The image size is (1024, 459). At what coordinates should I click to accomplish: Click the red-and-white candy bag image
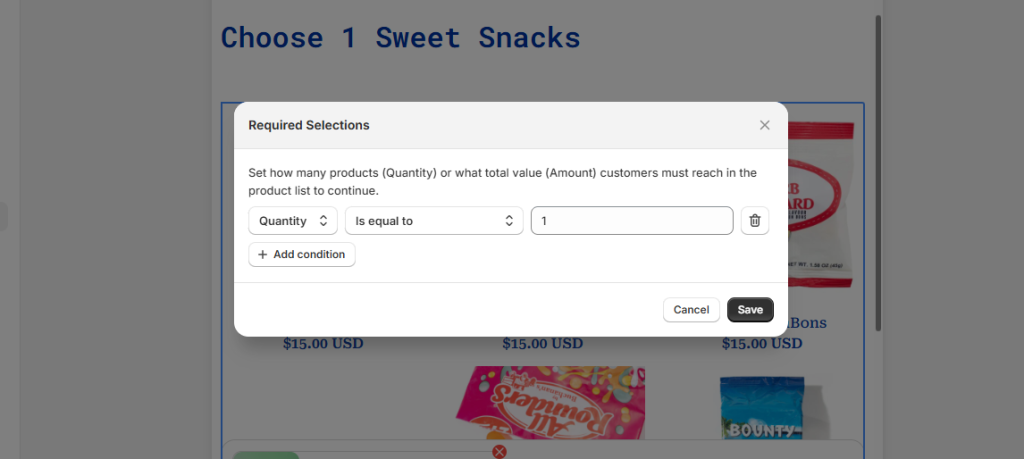[822, 200]
